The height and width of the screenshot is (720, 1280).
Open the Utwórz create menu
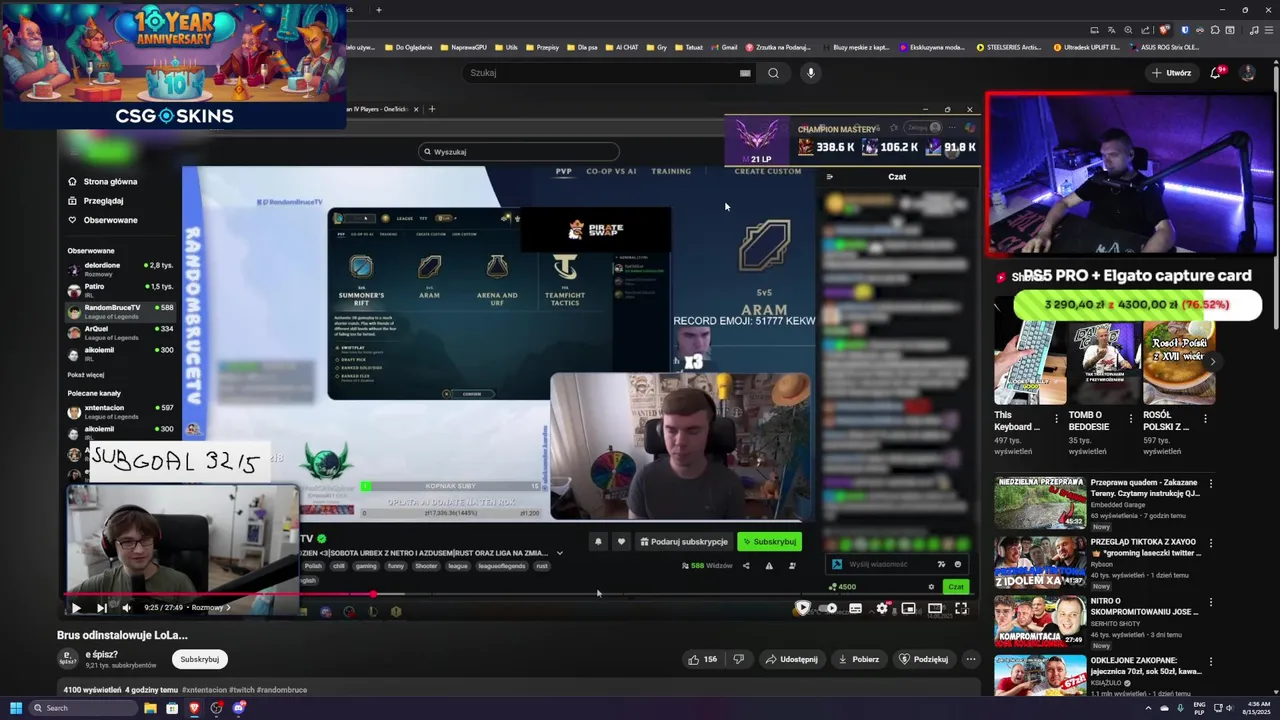click(x=1171, y=73)
